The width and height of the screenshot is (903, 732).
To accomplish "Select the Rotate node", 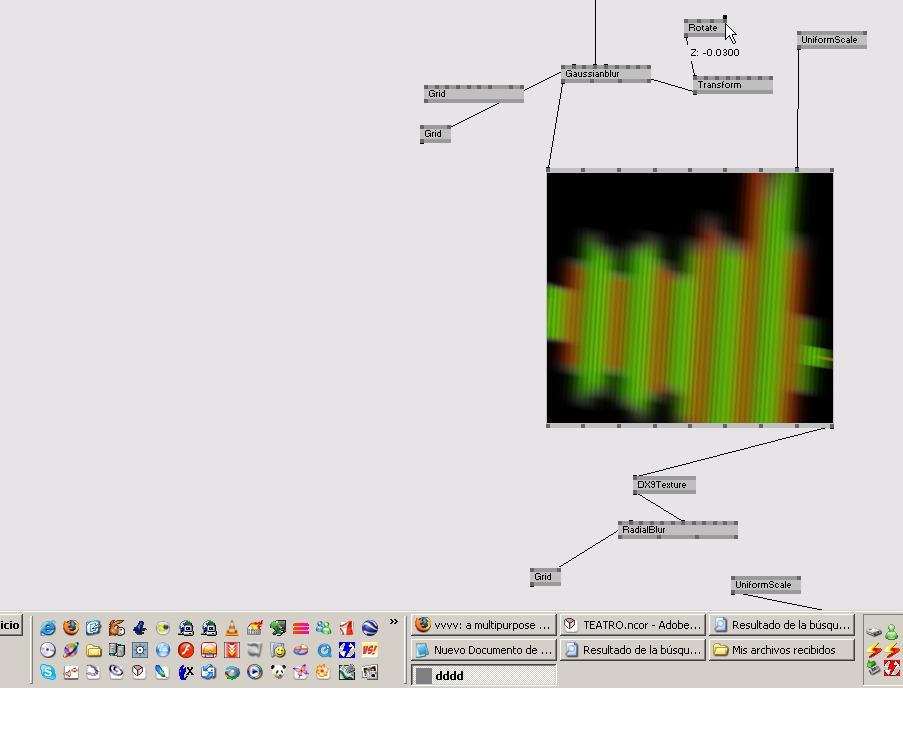I will 704,28.
